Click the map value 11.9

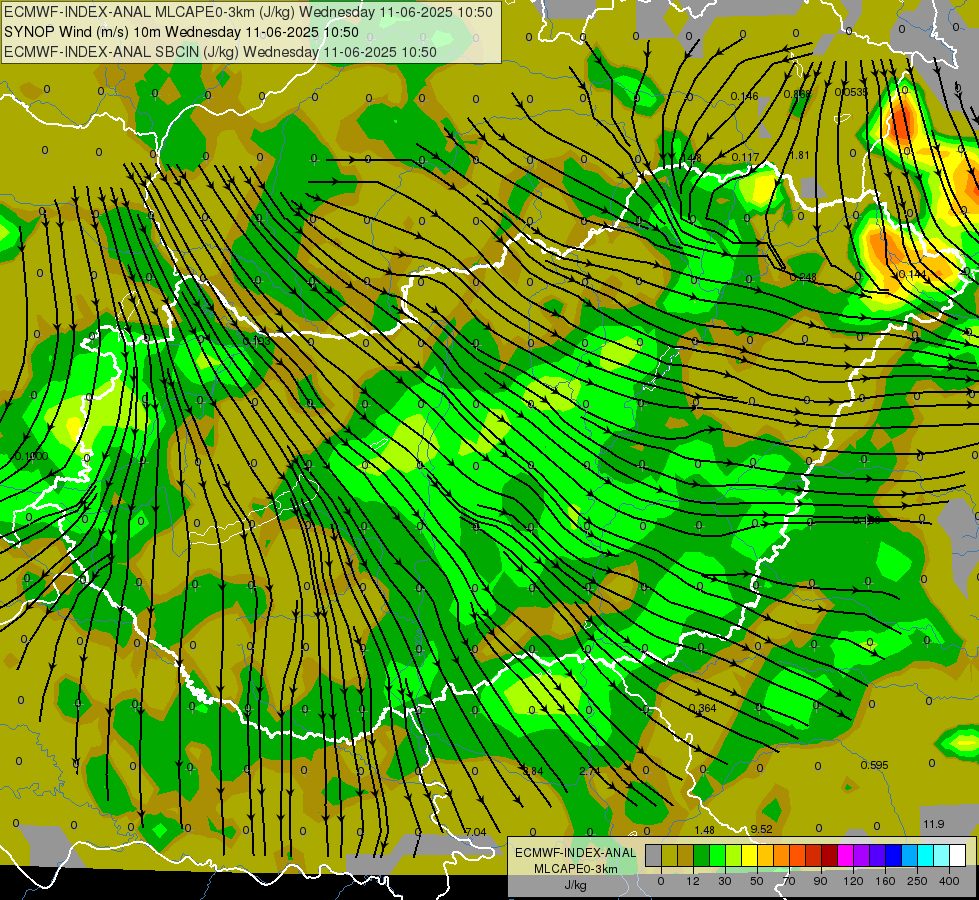pyautogui.click(x=933, y=824)
